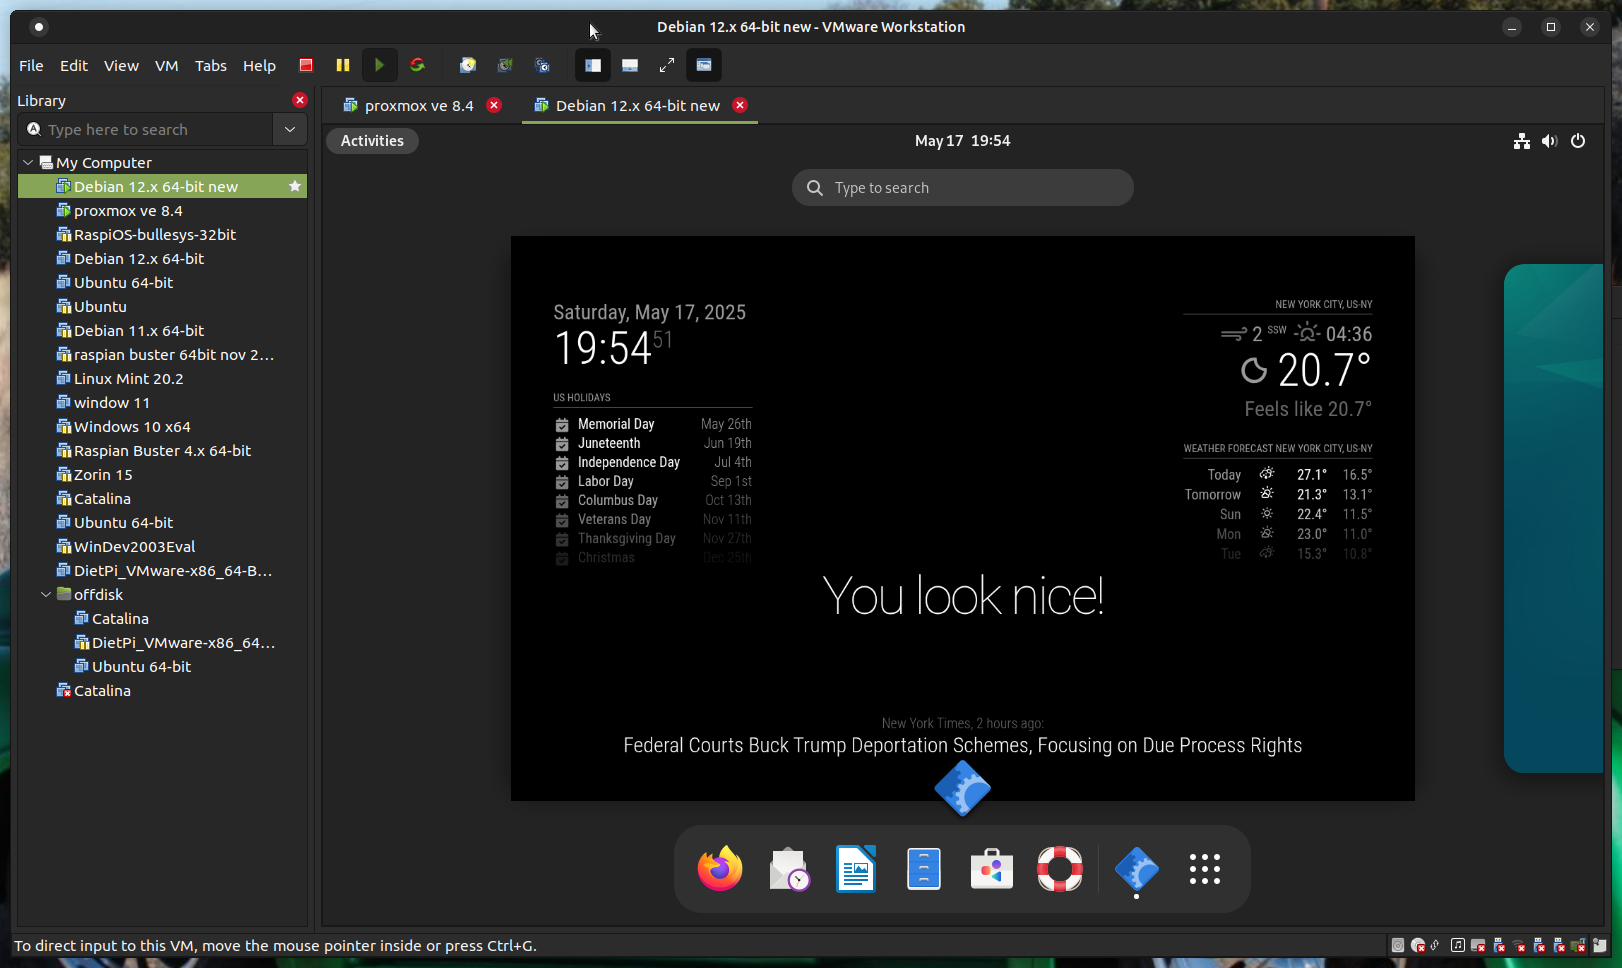This screenshot has width=1622, height=968.
Task: Open the snapshot manager
Action: 542,65
